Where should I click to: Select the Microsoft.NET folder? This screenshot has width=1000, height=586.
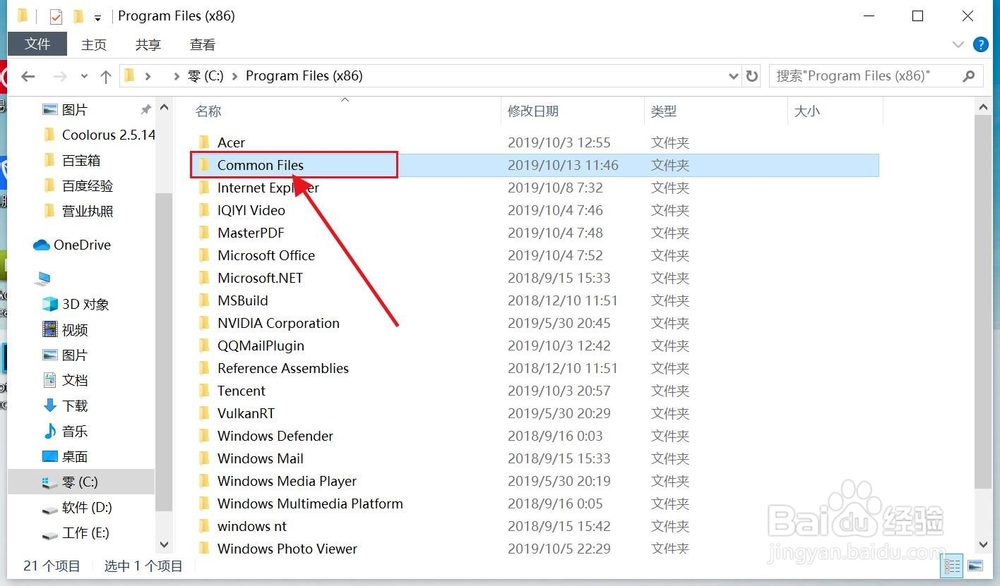(260, 278)
